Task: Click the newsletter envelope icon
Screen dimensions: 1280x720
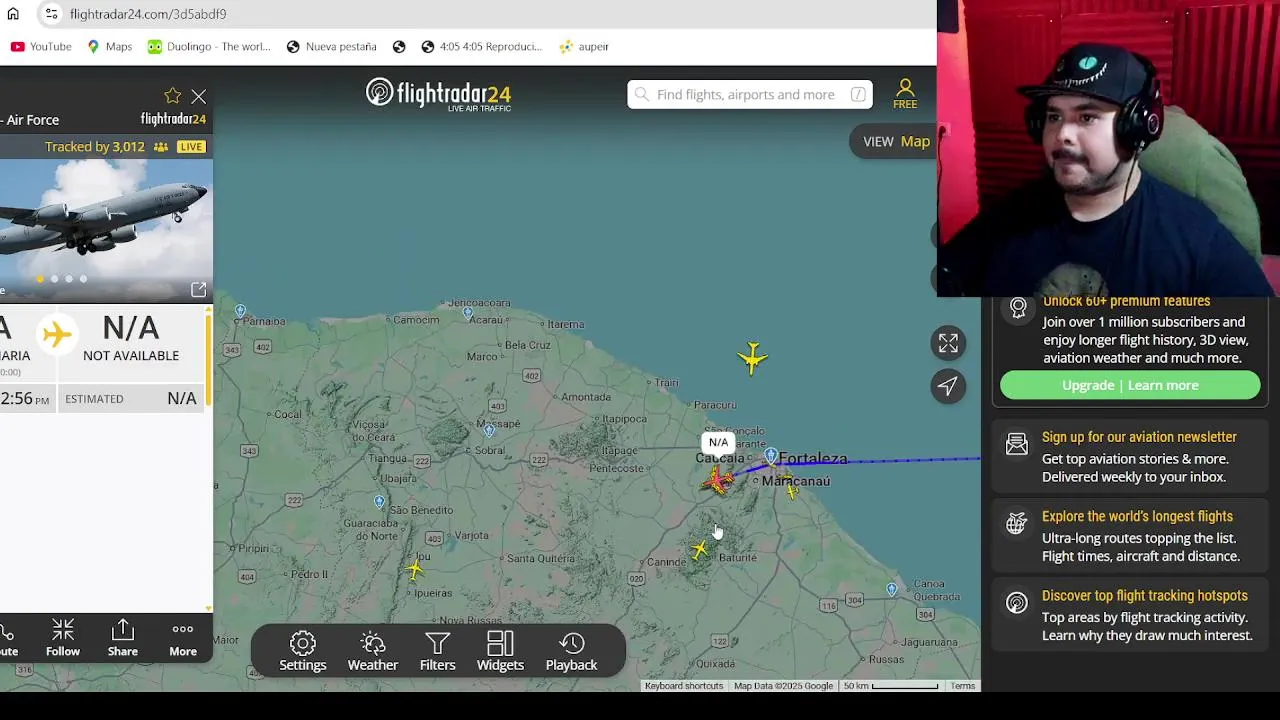Action: coord(1017,444)
